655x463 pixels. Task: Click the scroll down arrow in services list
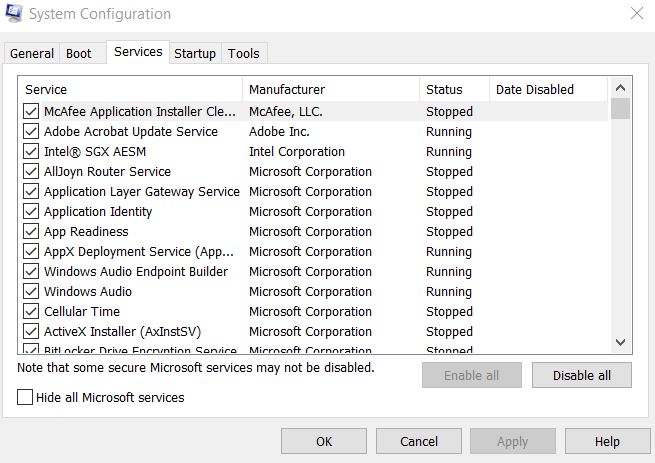pyautogui.click(x=620, y=342)
